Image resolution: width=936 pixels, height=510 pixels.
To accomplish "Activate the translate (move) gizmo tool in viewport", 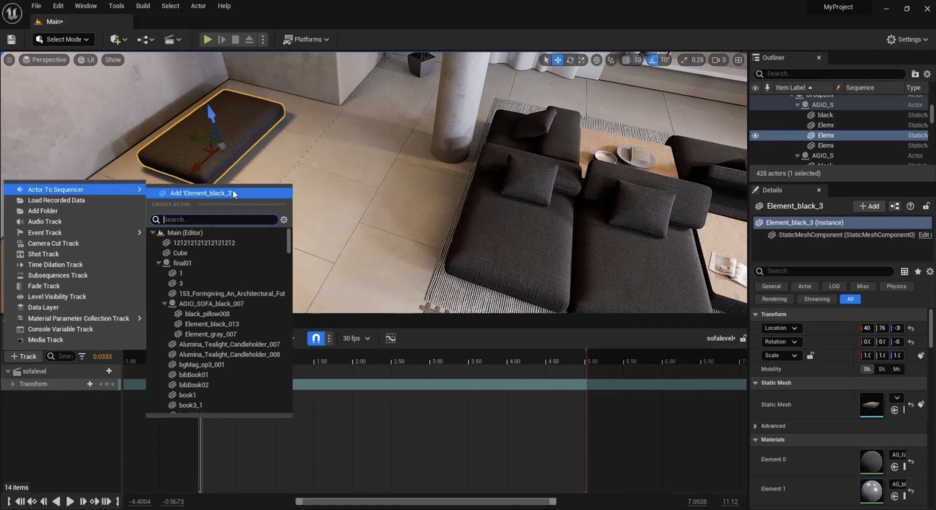I will click(558, 60).
